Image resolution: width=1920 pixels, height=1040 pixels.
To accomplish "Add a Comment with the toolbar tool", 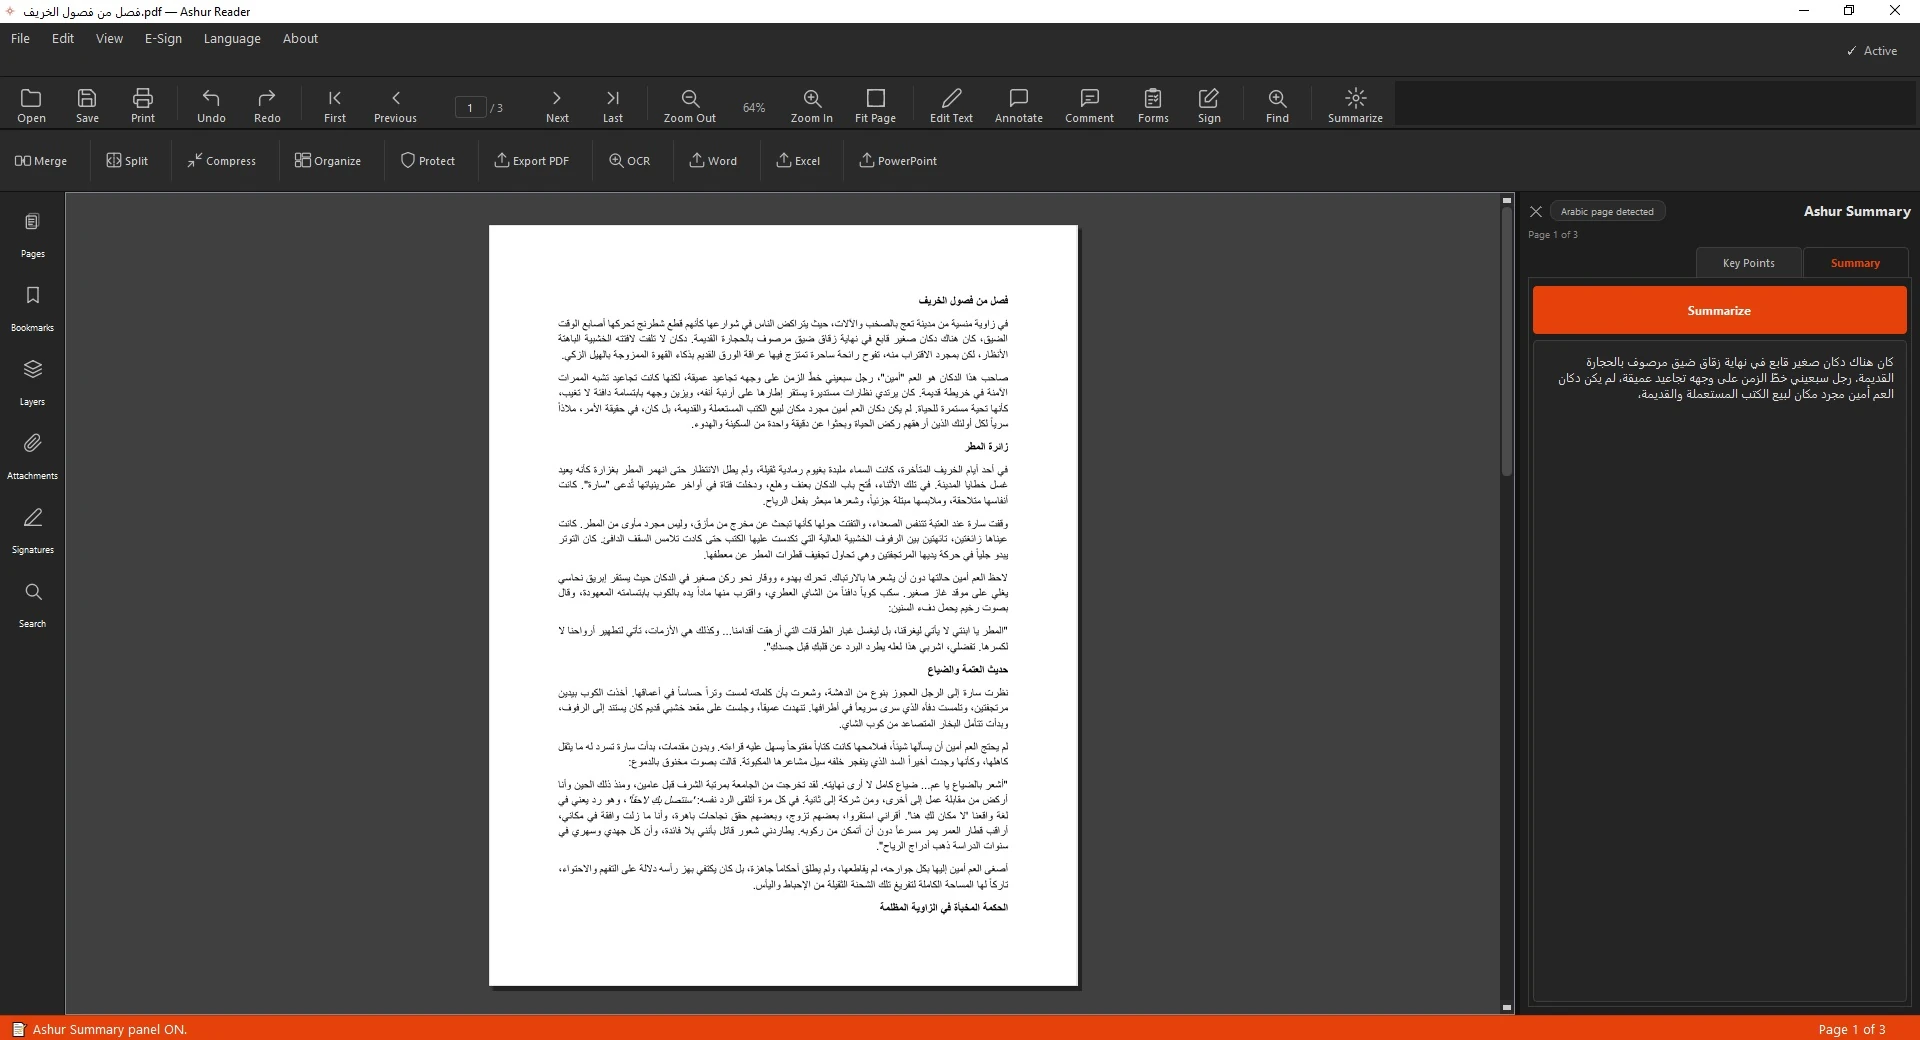I will tap(1089, 105).
